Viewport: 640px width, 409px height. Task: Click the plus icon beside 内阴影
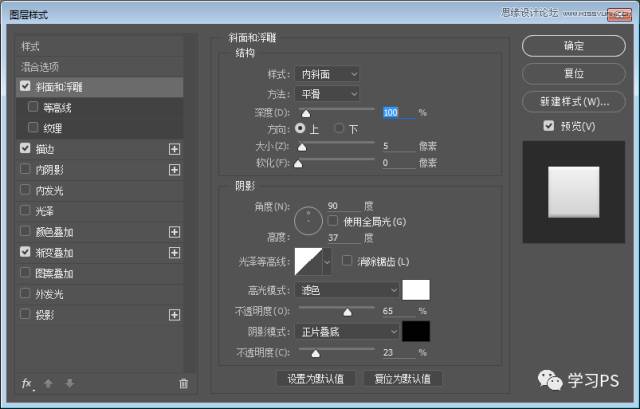[x=175, y=170]
